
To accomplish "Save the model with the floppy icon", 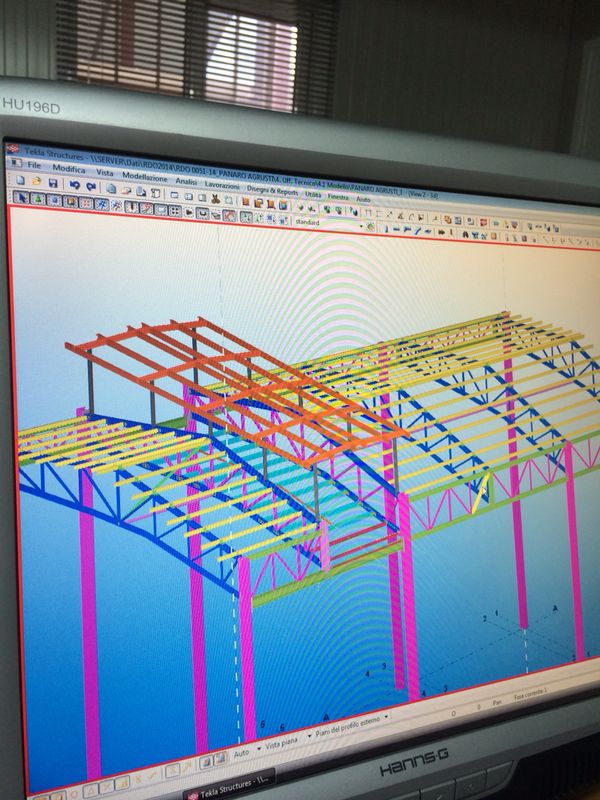I will click(53, 183).
